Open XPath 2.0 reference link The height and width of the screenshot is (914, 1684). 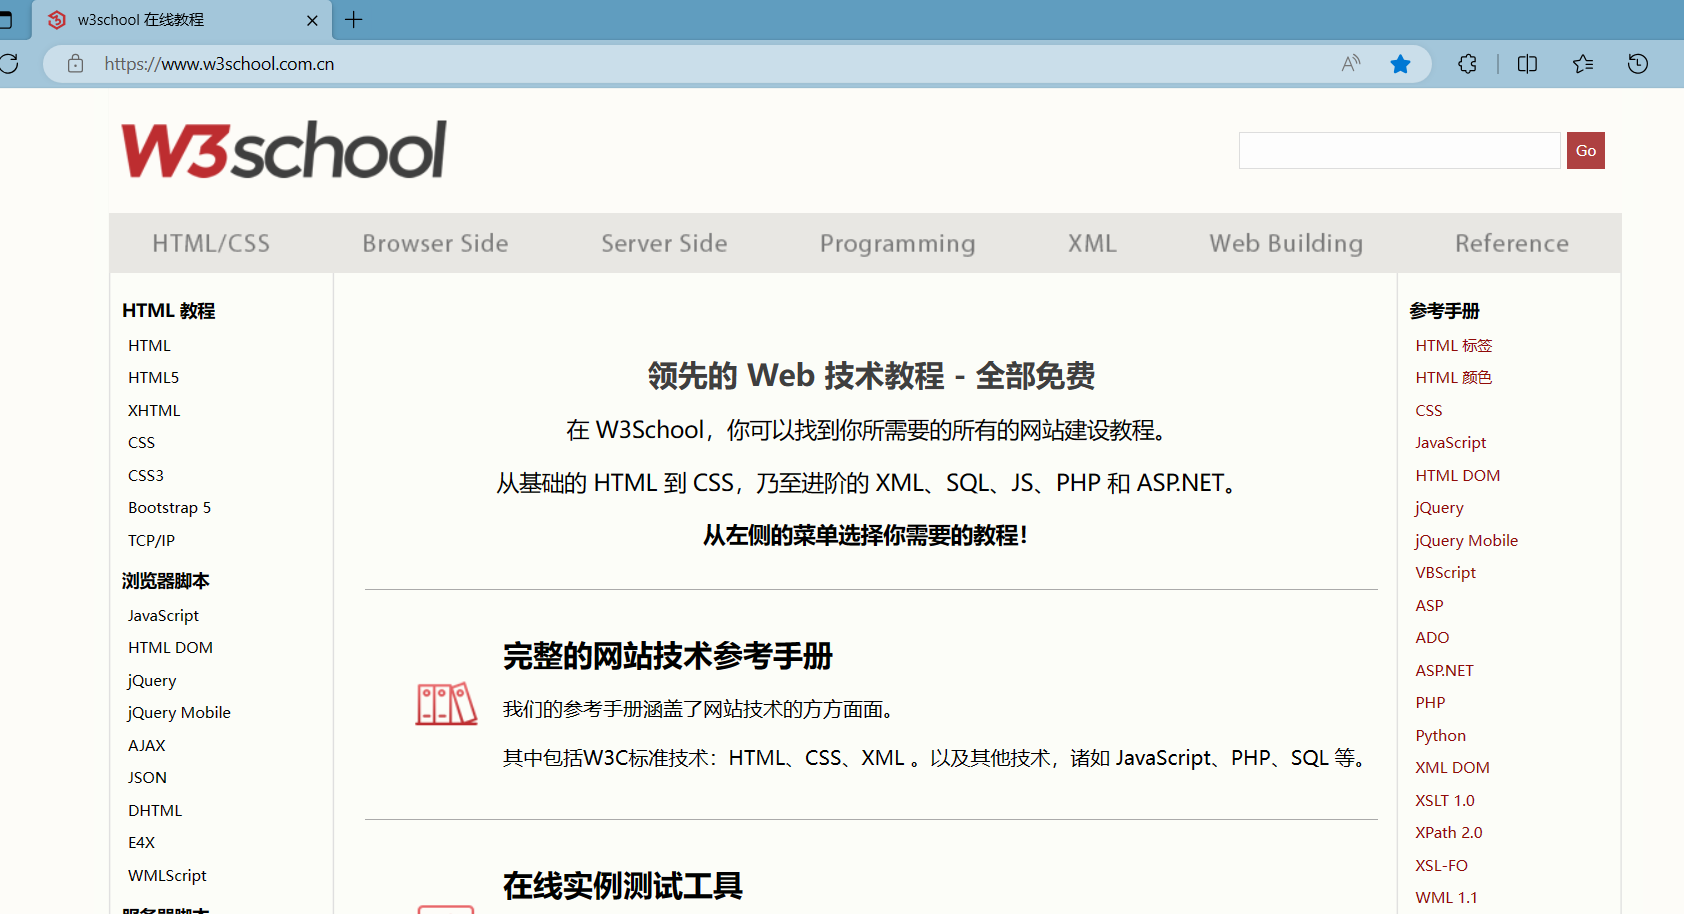1448,832
